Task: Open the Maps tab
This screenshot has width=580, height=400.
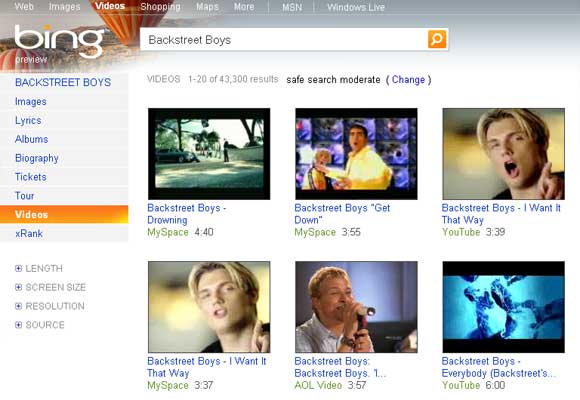Action: coord(207,7)
